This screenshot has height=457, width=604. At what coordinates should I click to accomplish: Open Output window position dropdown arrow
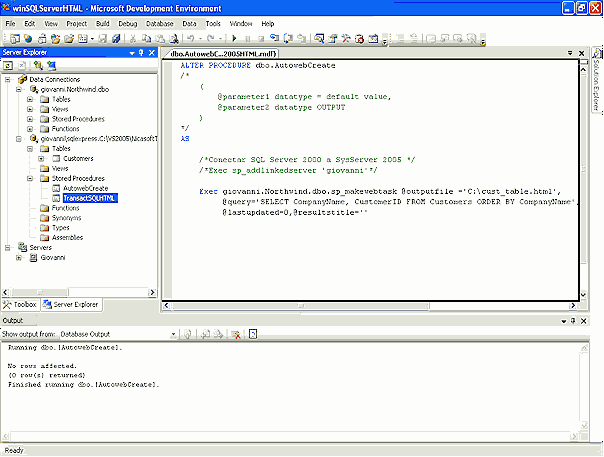pyautogui.click(x=564, y=321)
